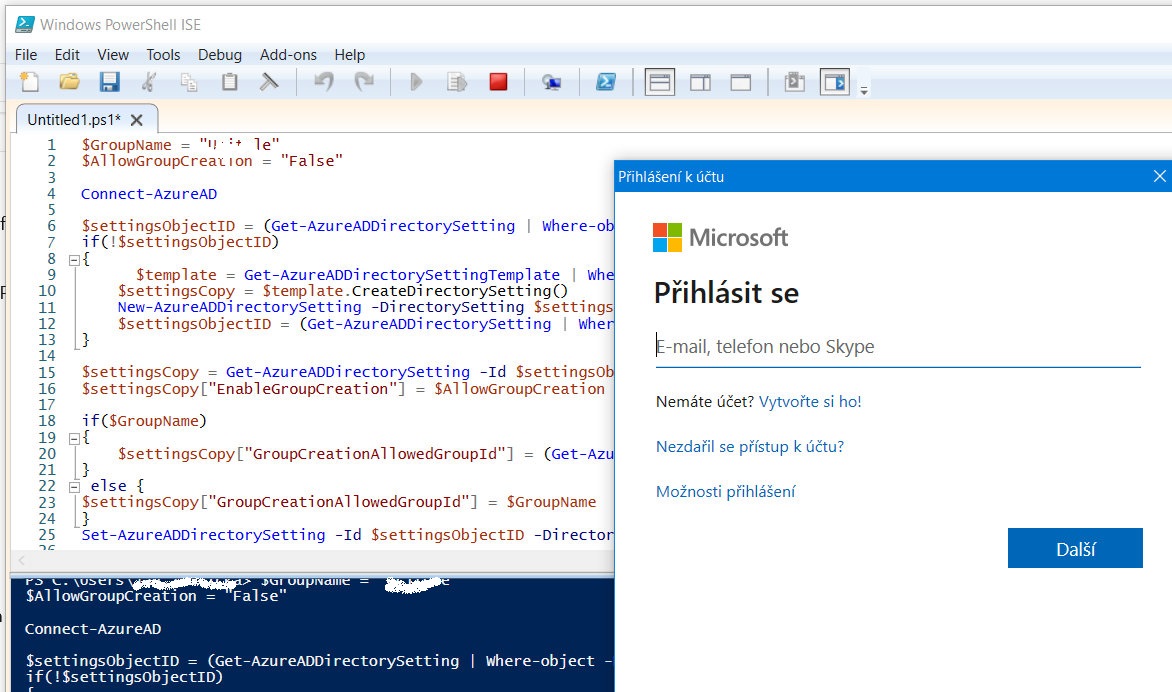Click line 25 Set-AzureADDirectorySetting in editor
Image resolution: width=1172 pixels, height=692 pixels.
347,535
